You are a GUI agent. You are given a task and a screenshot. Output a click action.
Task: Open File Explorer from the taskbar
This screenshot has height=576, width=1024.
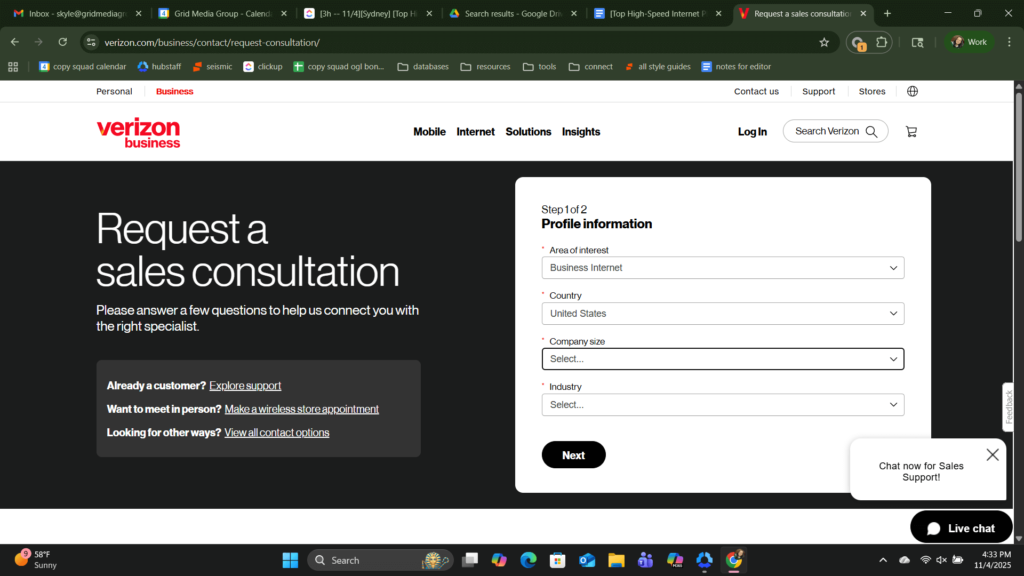coord(616,560)
